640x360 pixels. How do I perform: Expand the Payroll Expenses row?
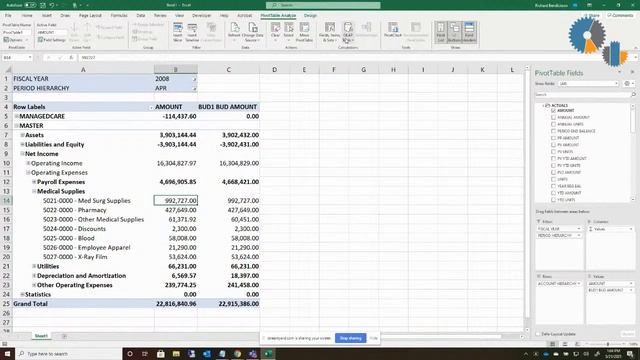coord(34,182)
